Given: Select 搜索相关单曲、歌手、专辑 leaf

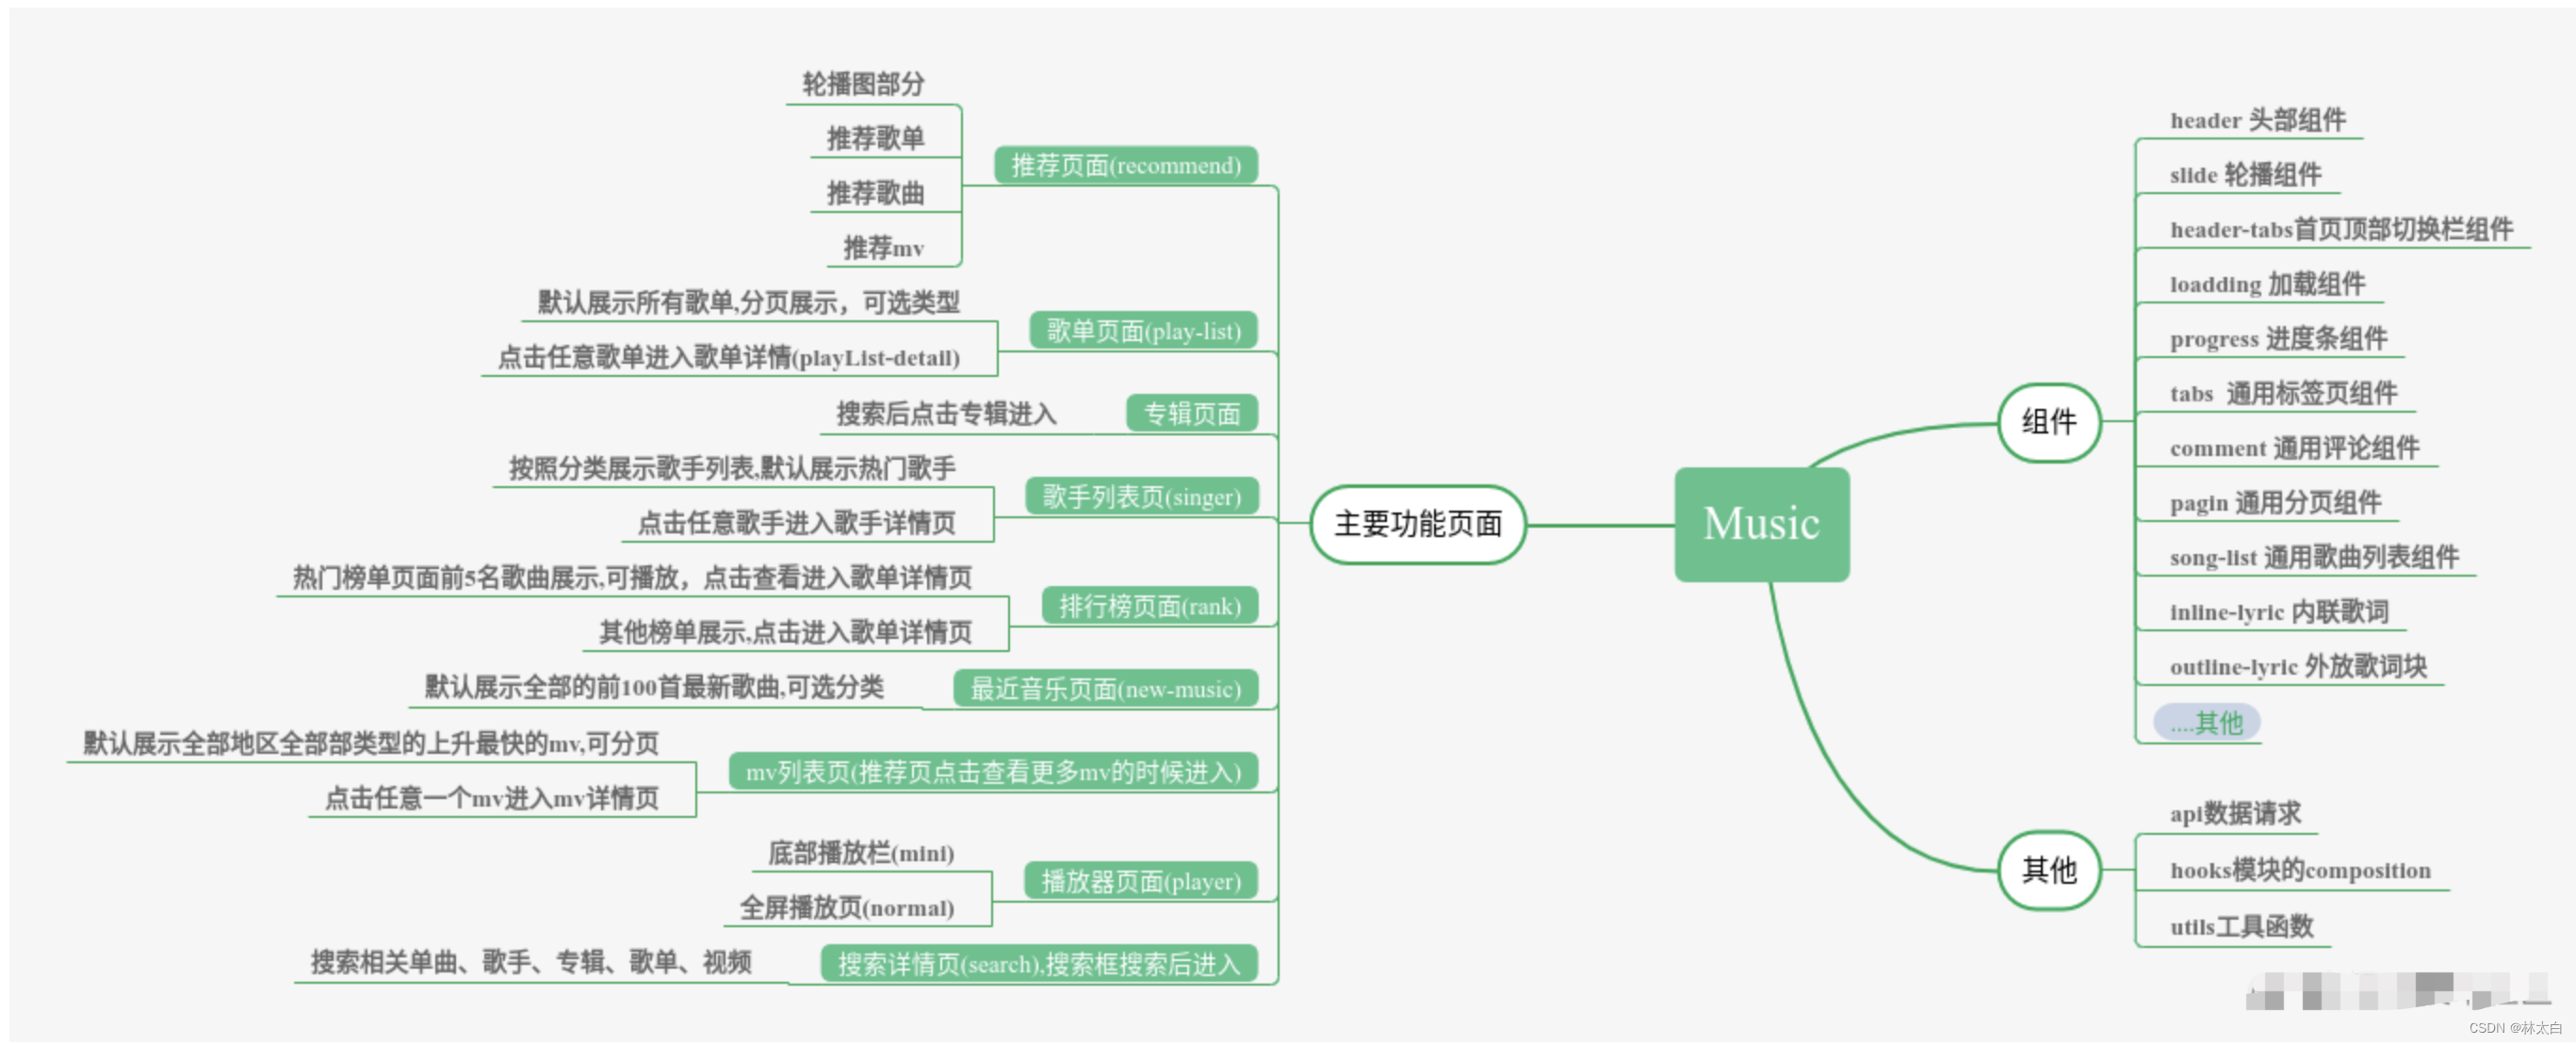Looking at the screenshot, I should coord(530,962).
